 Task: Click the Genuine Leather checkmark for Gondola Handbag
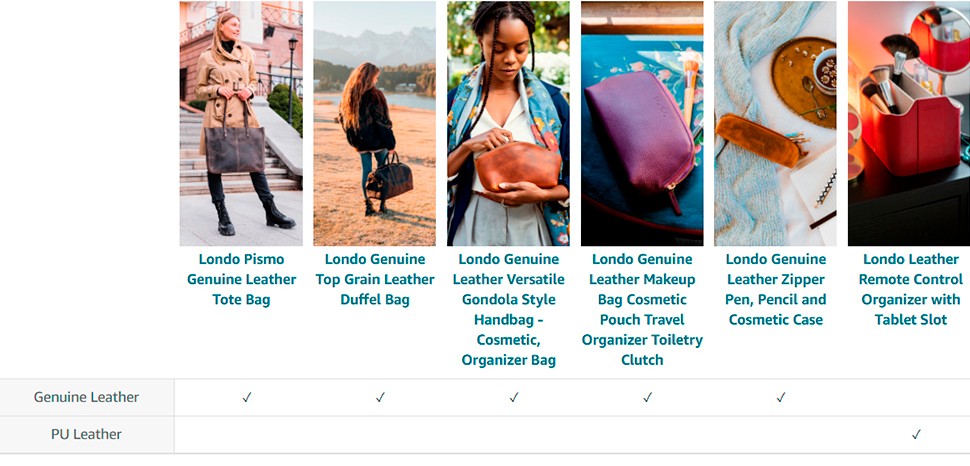click(x=514, y=397)
